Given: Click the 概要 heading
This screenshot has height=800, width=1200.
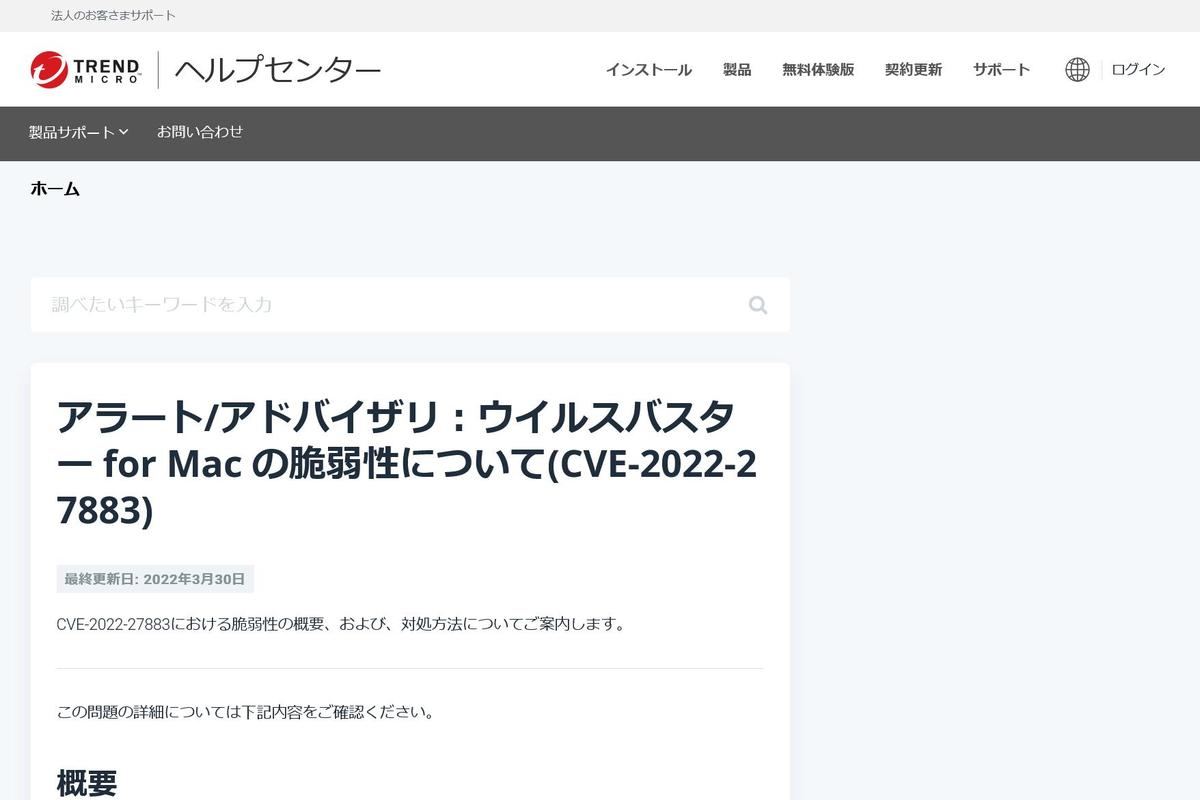Looking at the screenshot, I should tap(87, 783).
